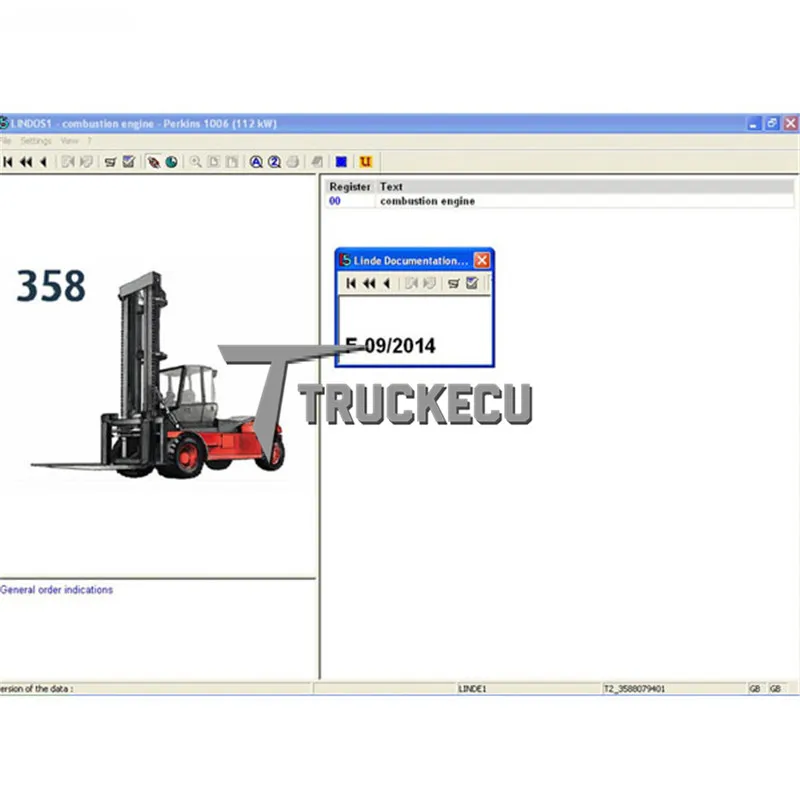800x800 pixels.
Task: Click the magnifier zoom icon
Action: point(195,162)
